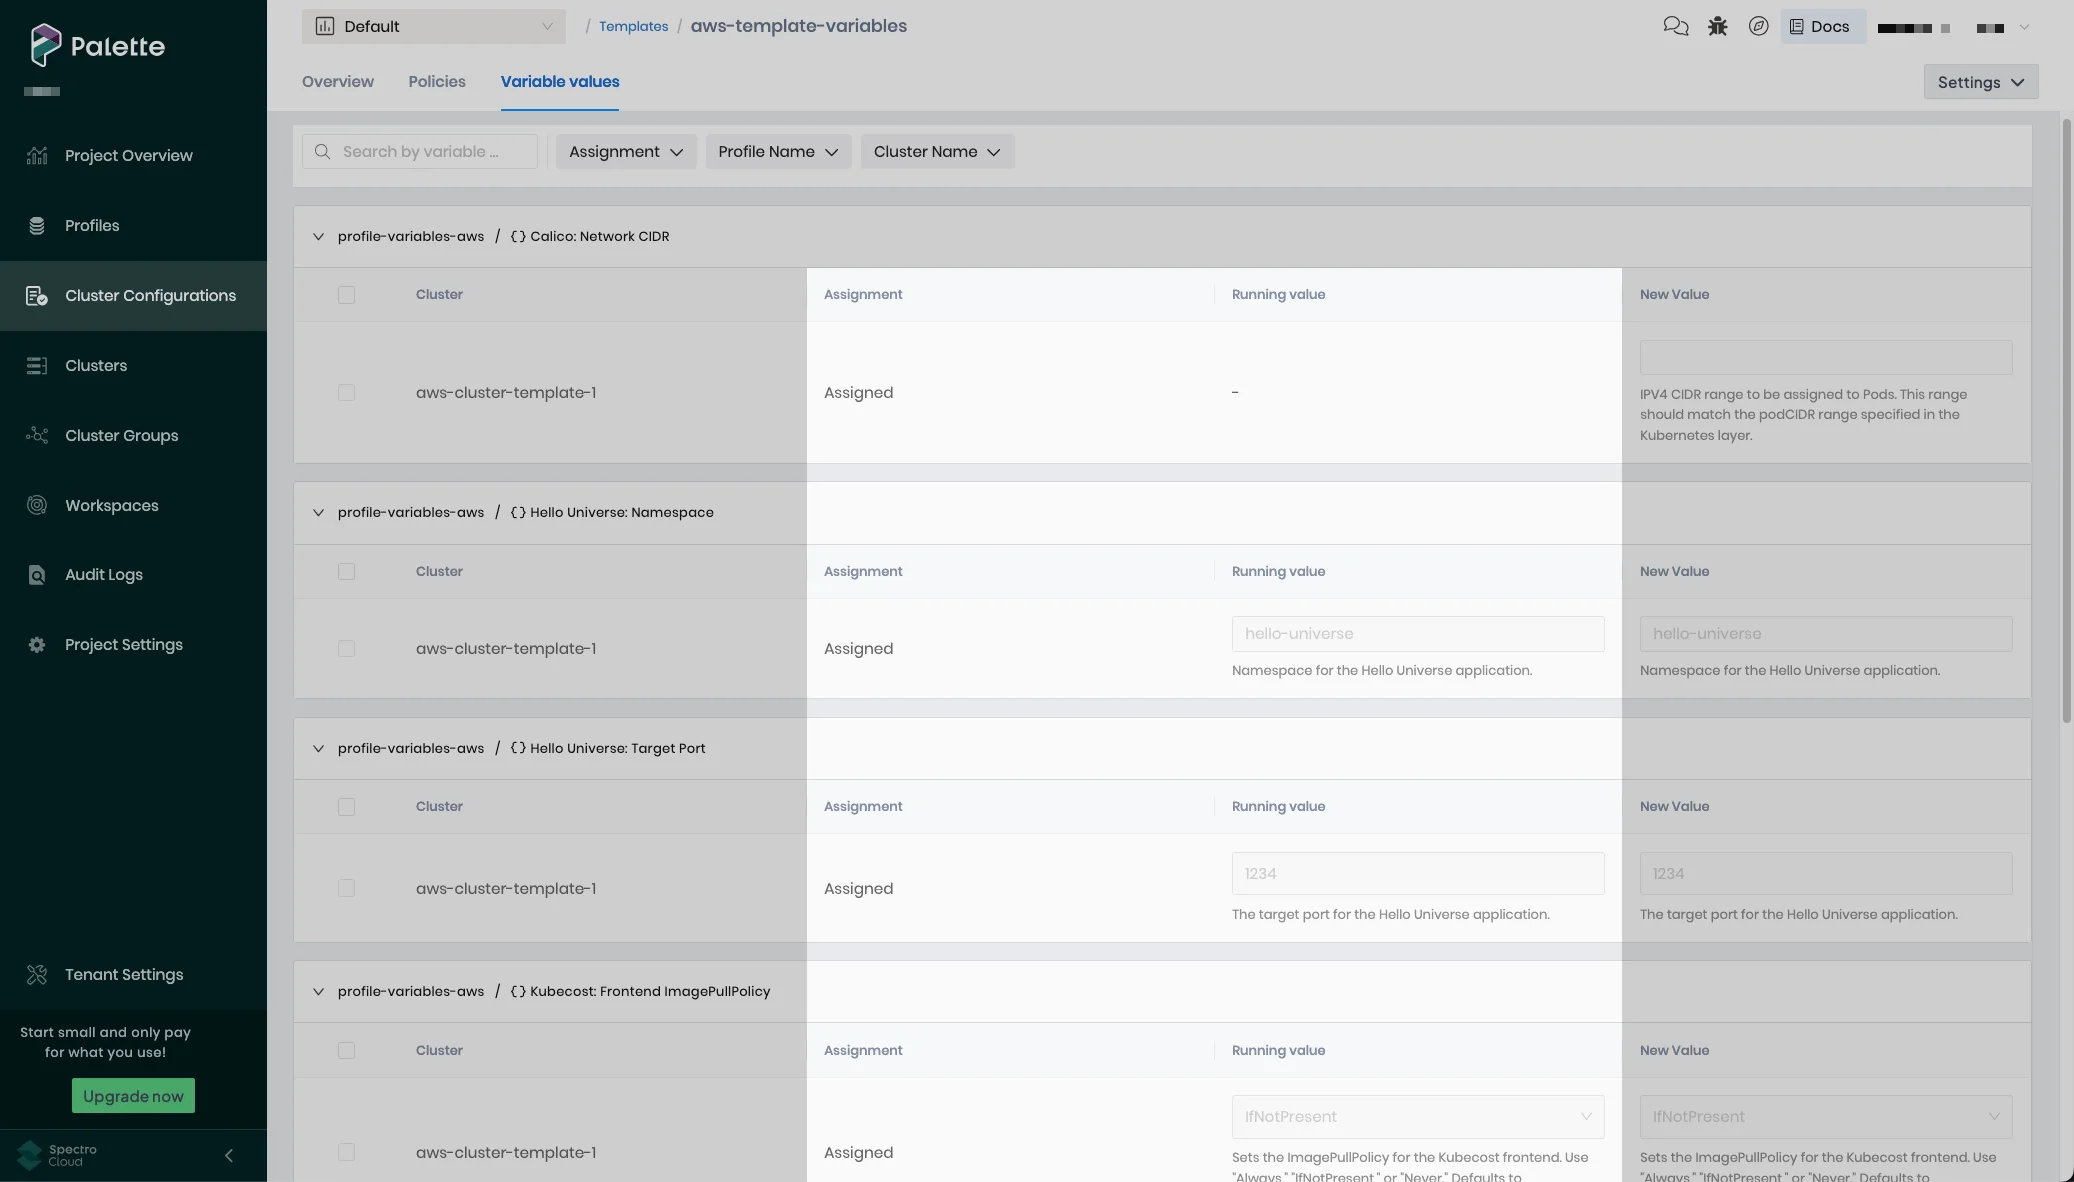The height and width of the screenshot is (1182, 2074).
Task: Click the Profiles sidebar icon
Action: tap(37, 226)
